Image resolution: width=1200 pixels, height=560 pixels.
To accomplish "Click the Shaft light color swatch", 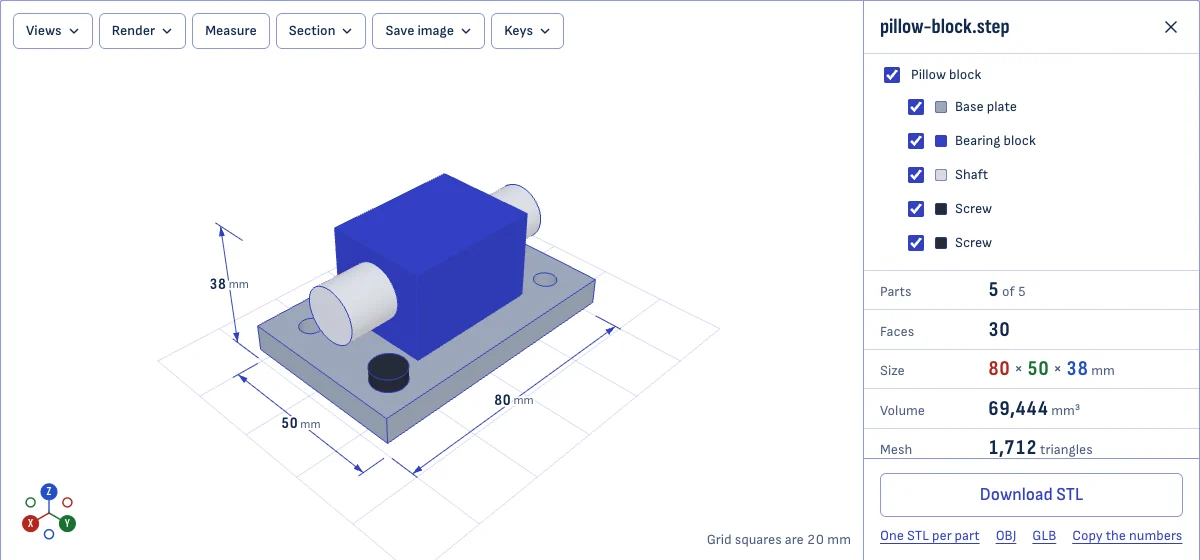I will (x=941, y=175).
